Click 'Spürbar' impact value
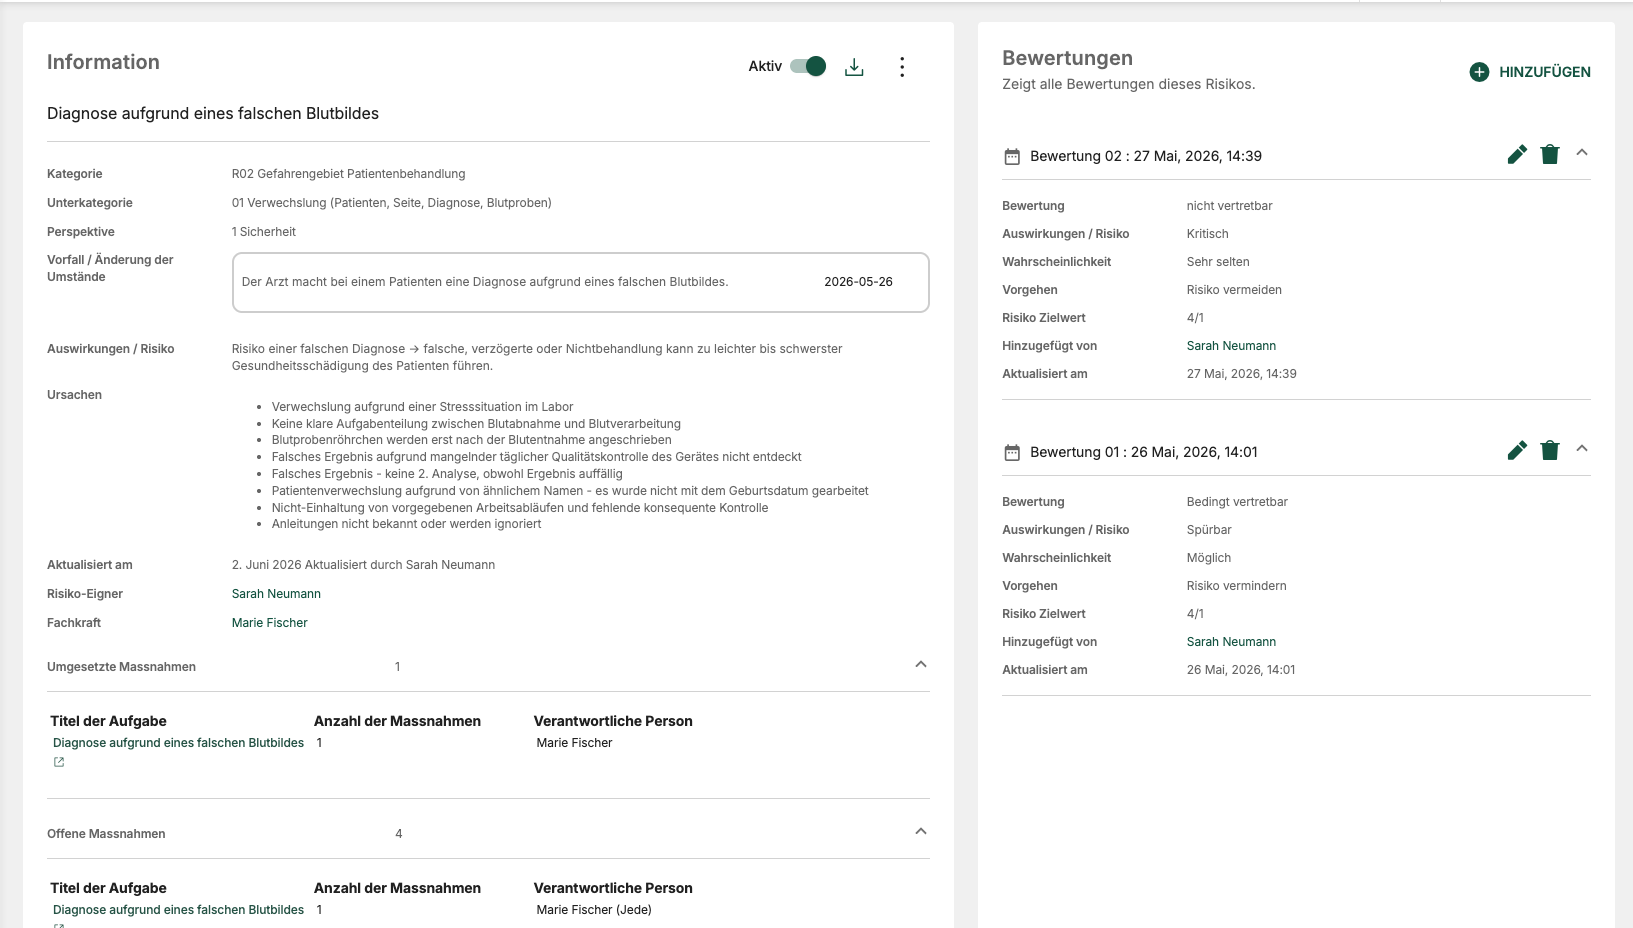 [1209, 530]
